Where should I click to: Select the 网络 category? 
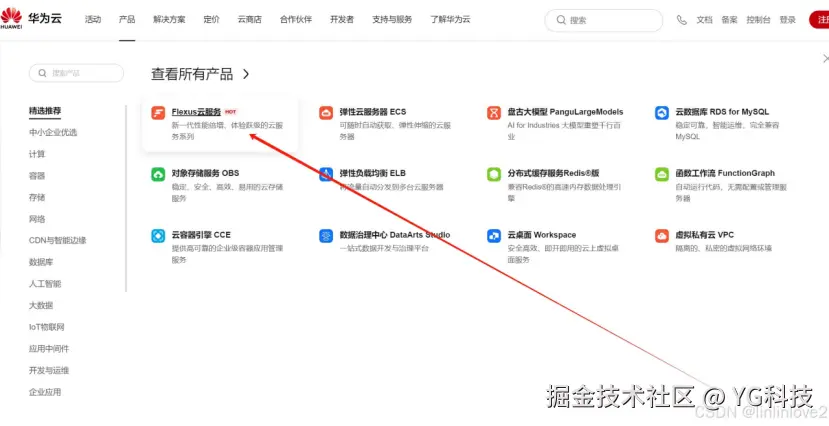coord(37,219)
